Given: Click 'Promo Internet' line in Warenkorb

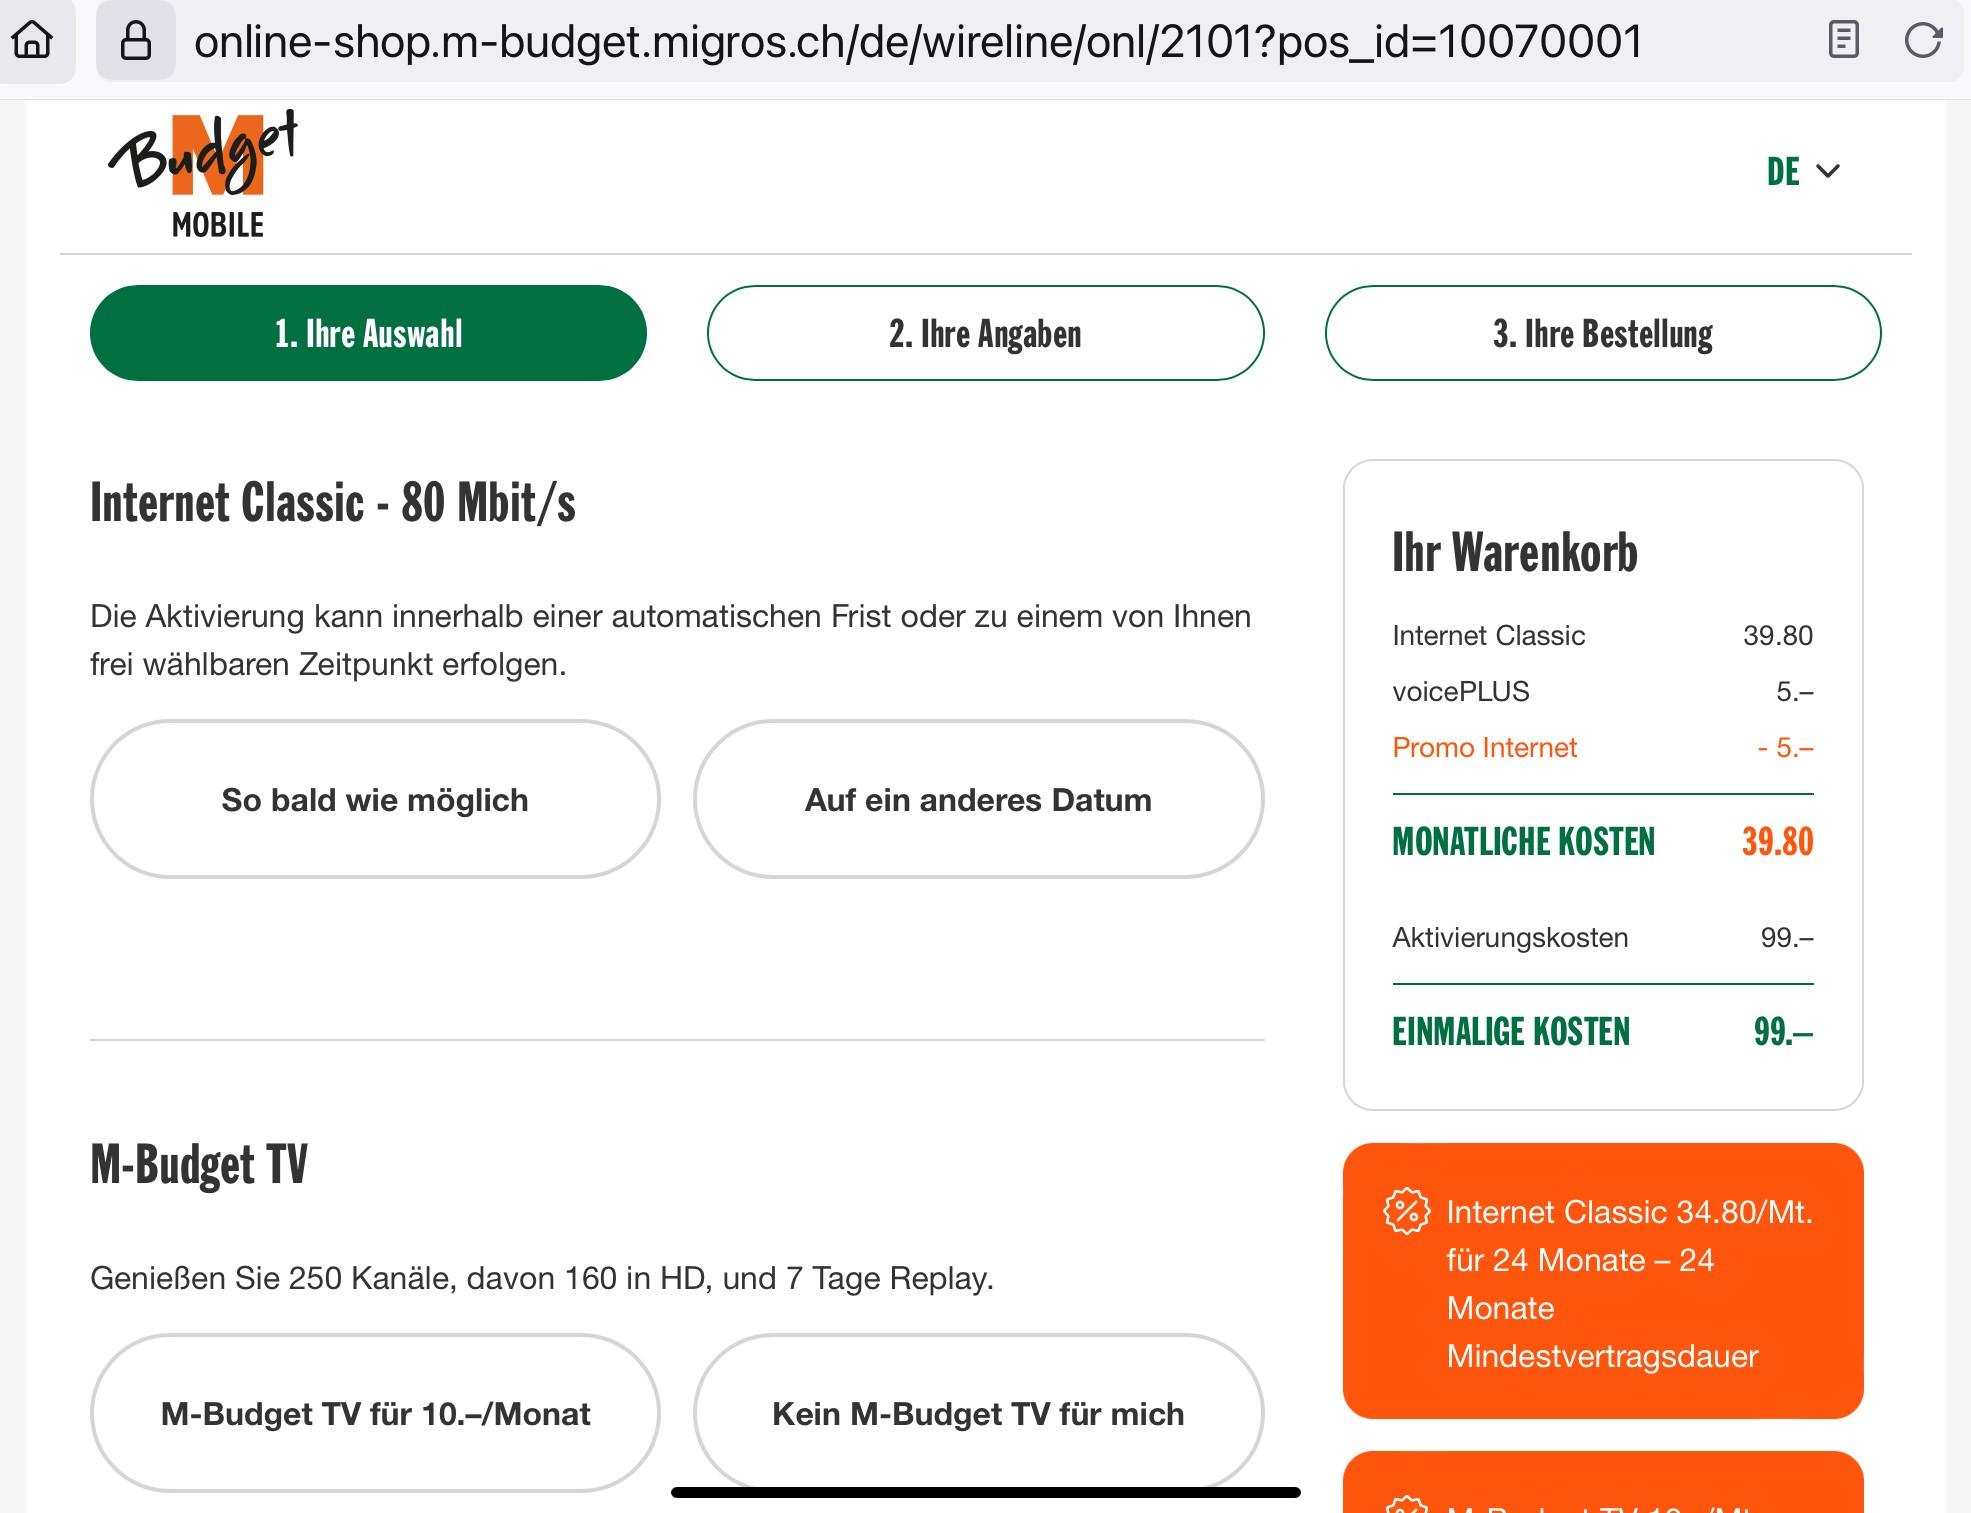Looking at the screenshot, I should tap(1484, 747).
